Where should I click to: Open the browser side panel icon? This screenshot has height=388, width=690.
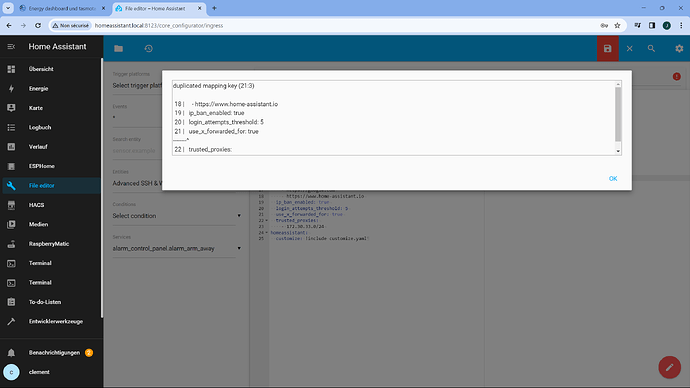coord(652,26)
